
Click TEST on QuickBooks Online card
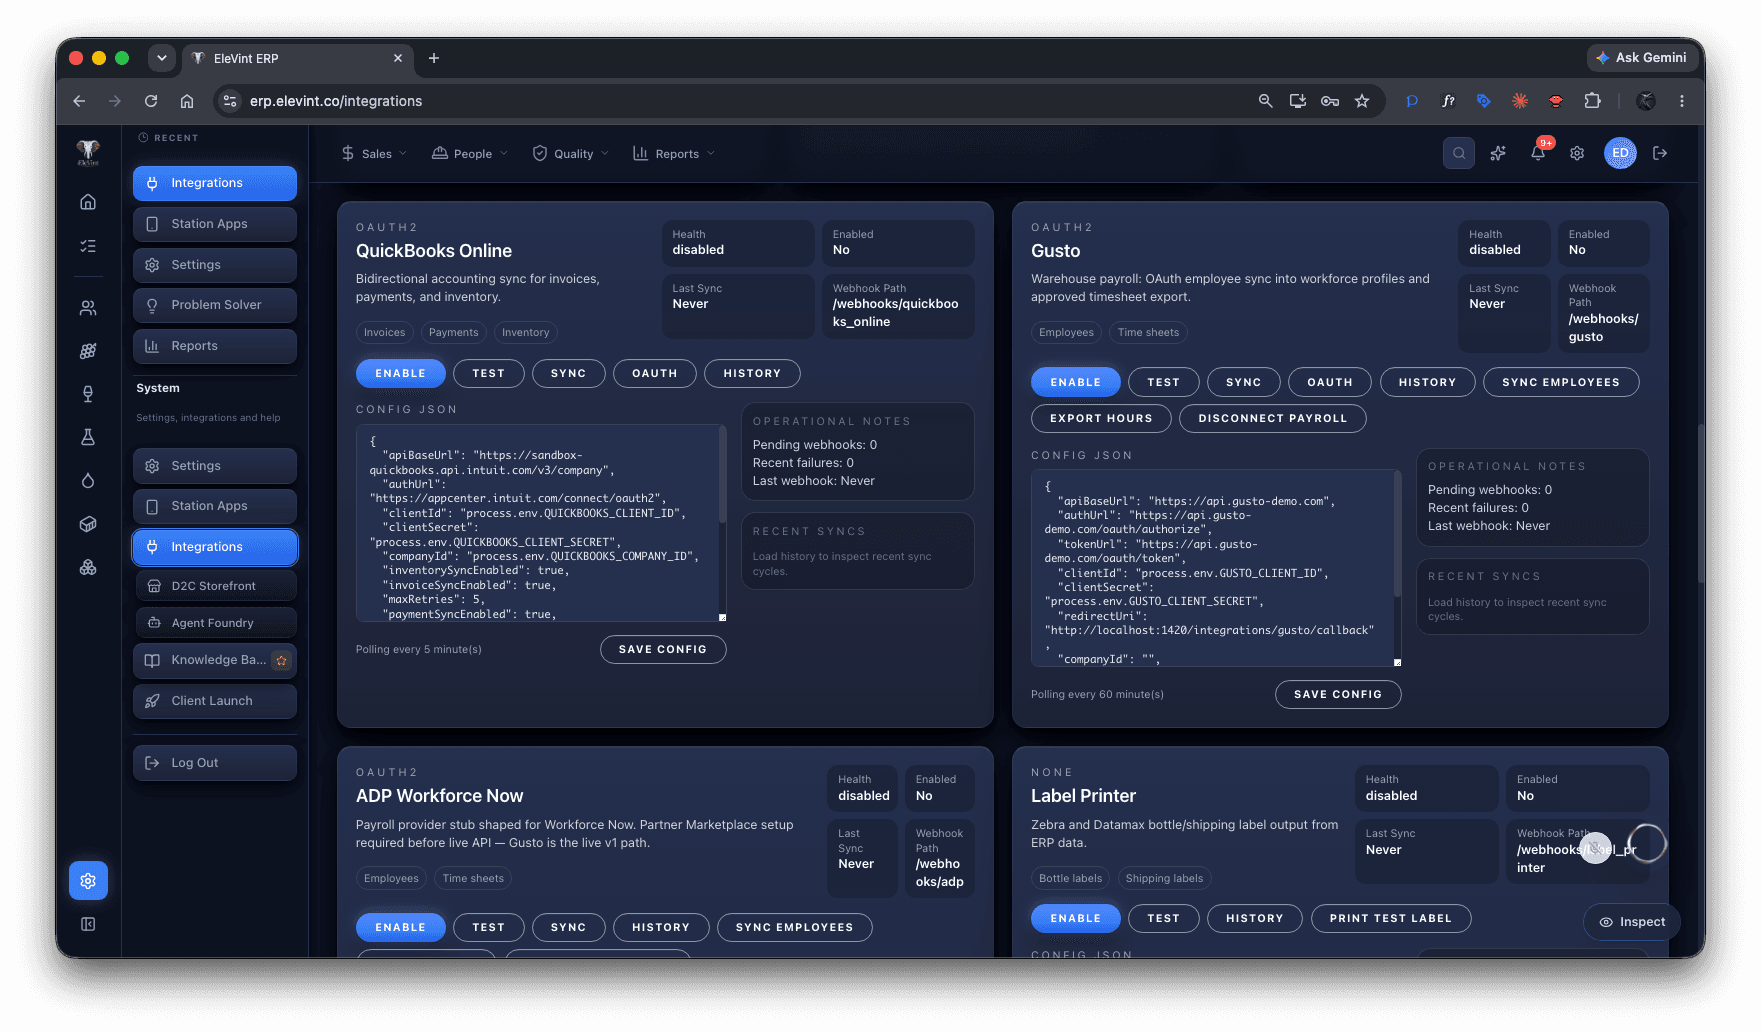point(489,373)
